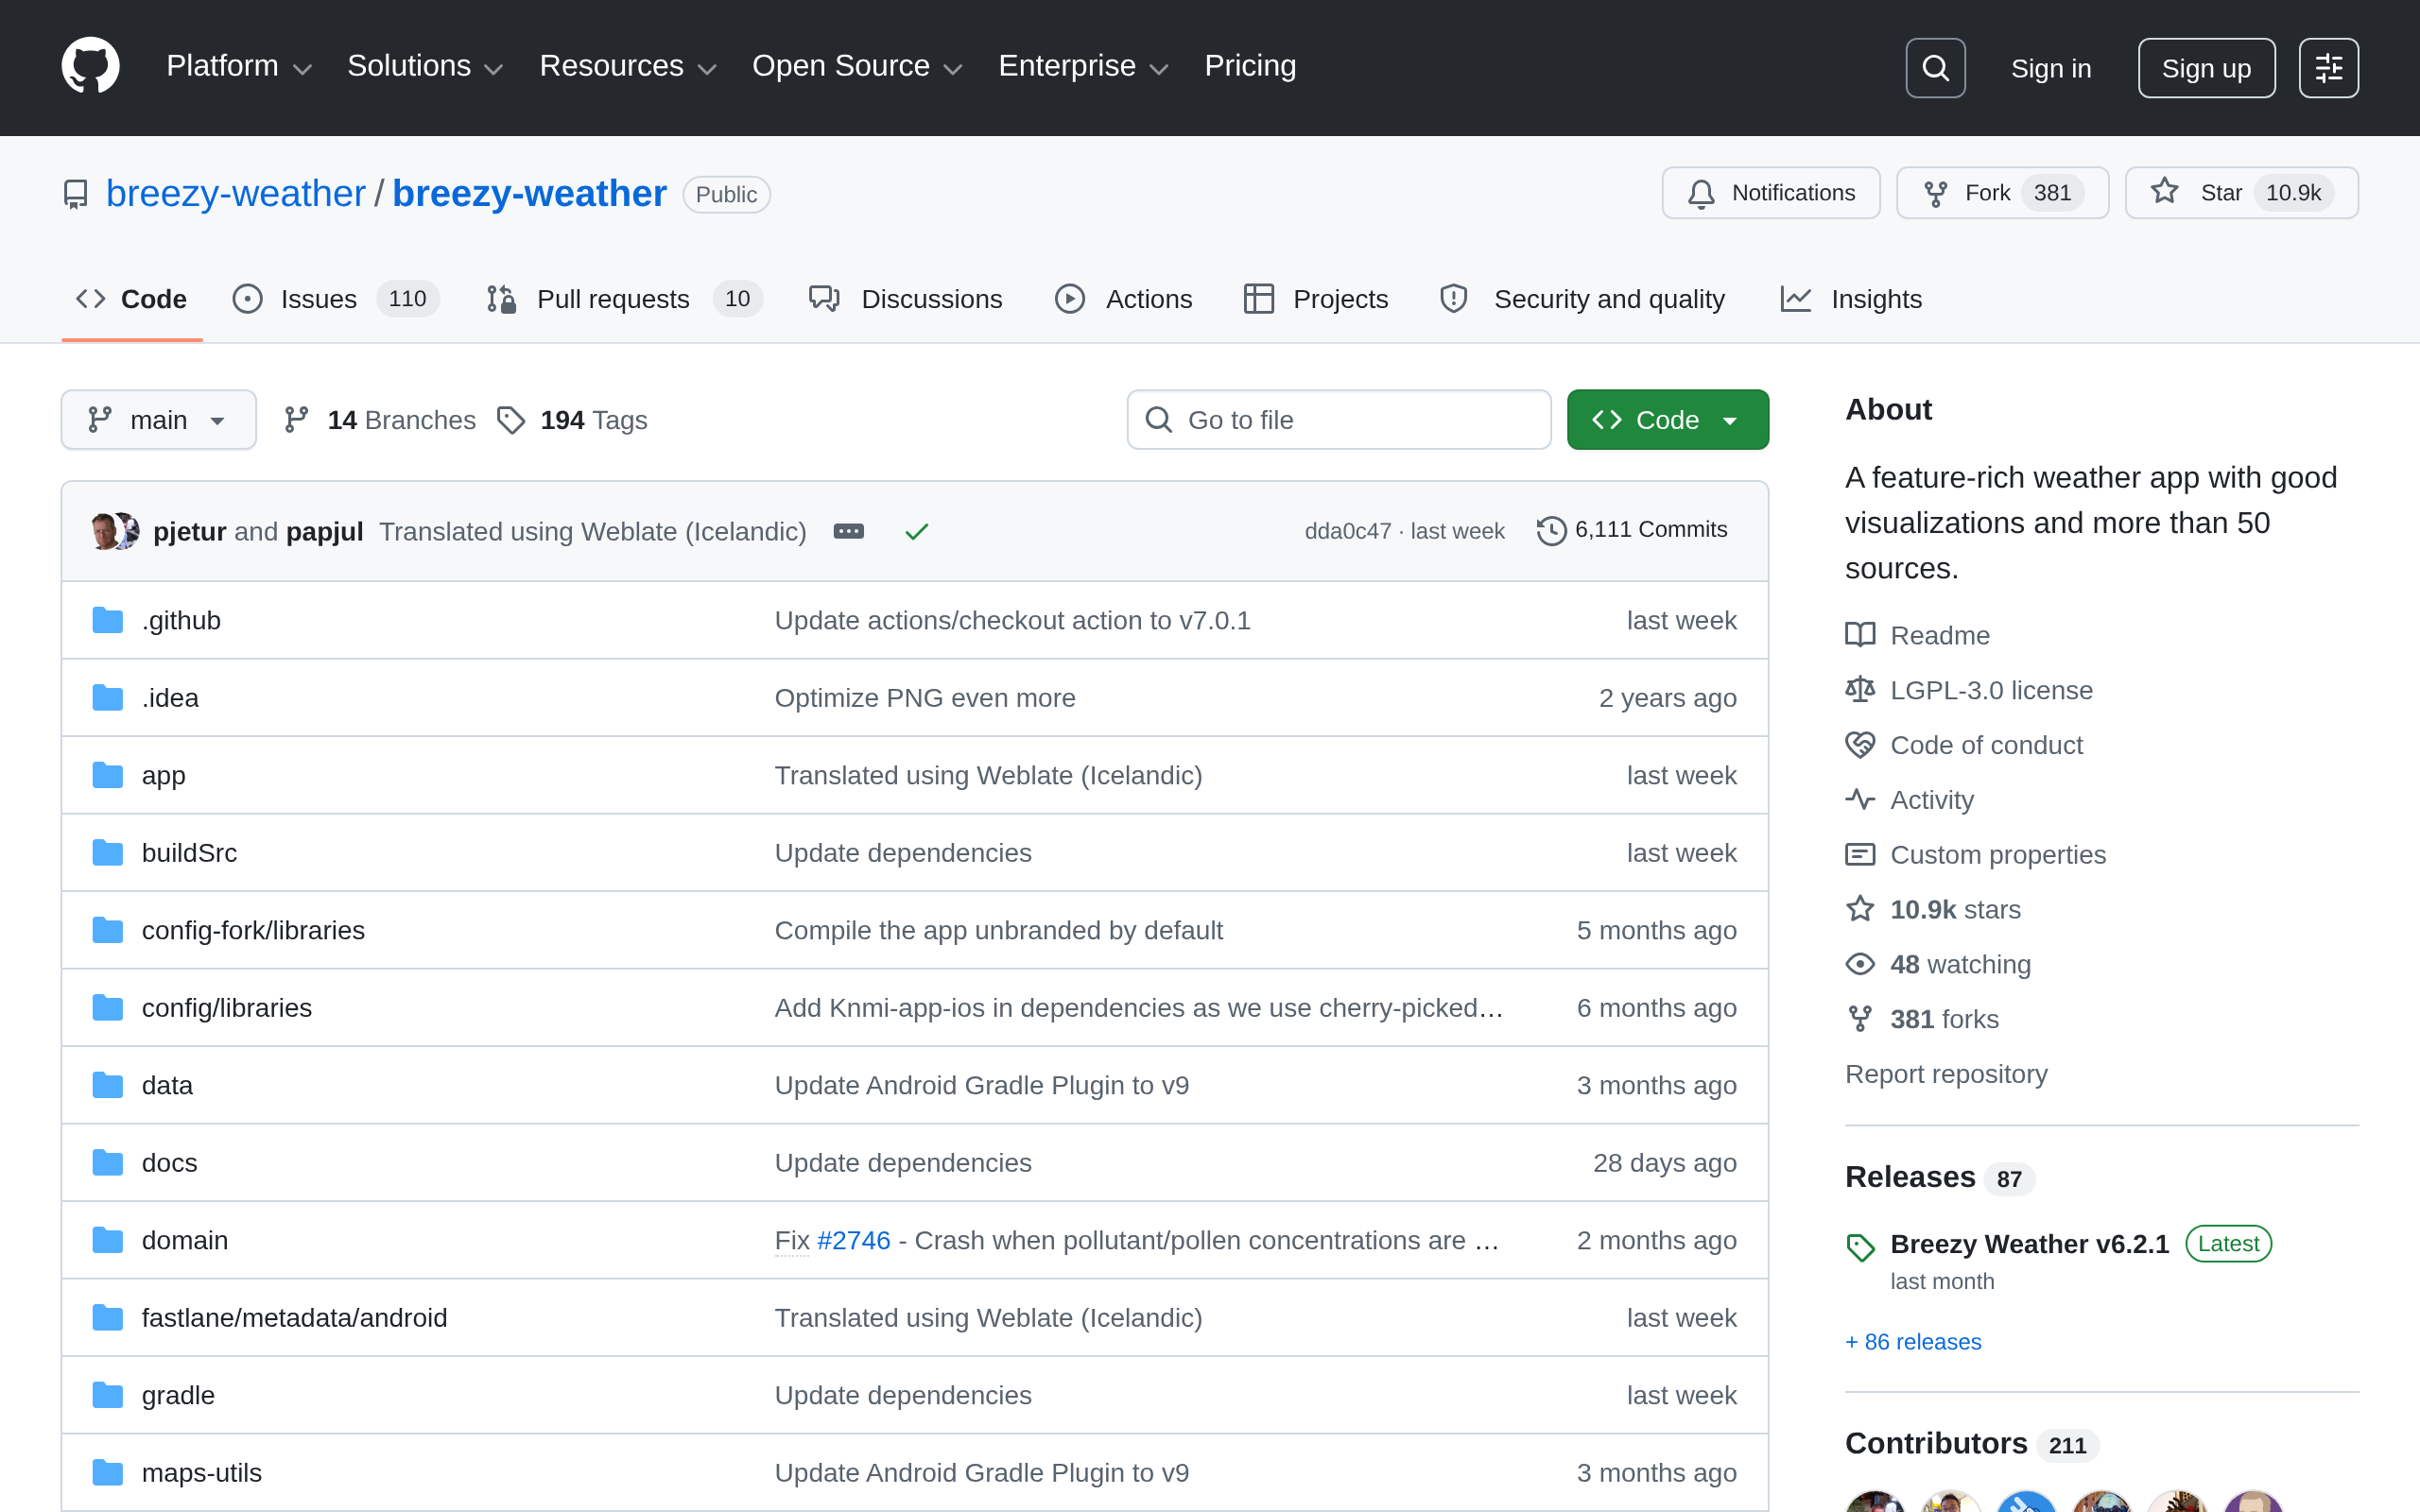Open the maps-utils folder
This screenshot has width=2420, height=1512.
(x=202, y=1473)
